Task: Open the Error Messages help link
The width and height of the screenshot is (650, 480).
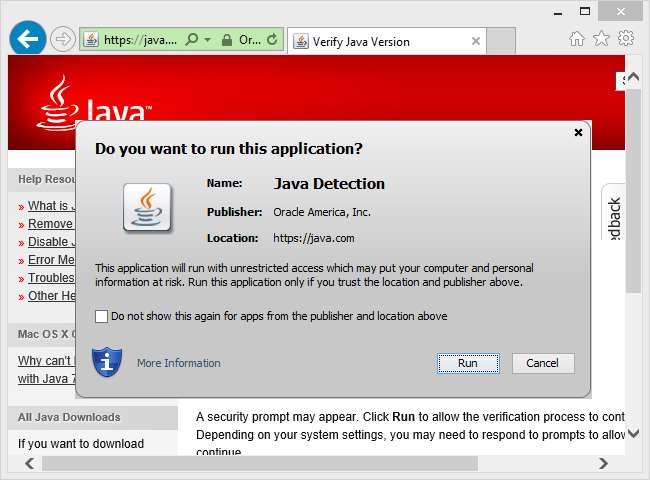Action: coord(51,260)
